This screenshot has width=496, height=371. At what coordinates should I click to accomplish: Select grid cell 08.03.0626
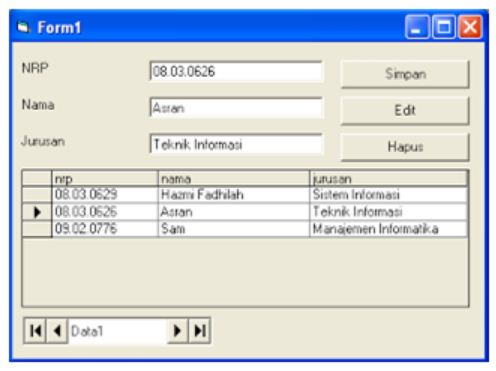(105, 212)
